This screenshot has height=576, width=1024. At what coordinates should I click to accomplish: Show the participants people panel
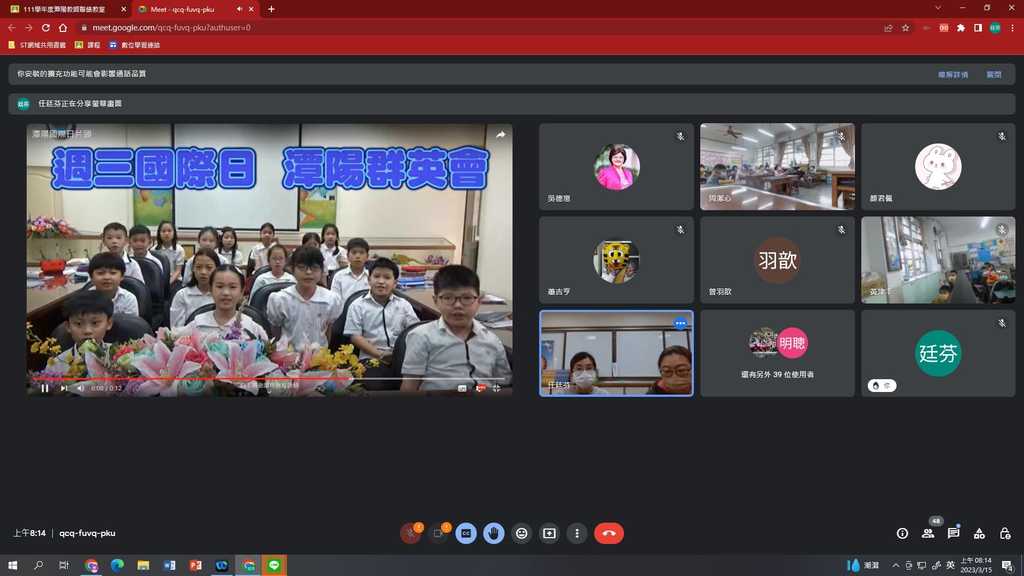click(x=928, y=534)
